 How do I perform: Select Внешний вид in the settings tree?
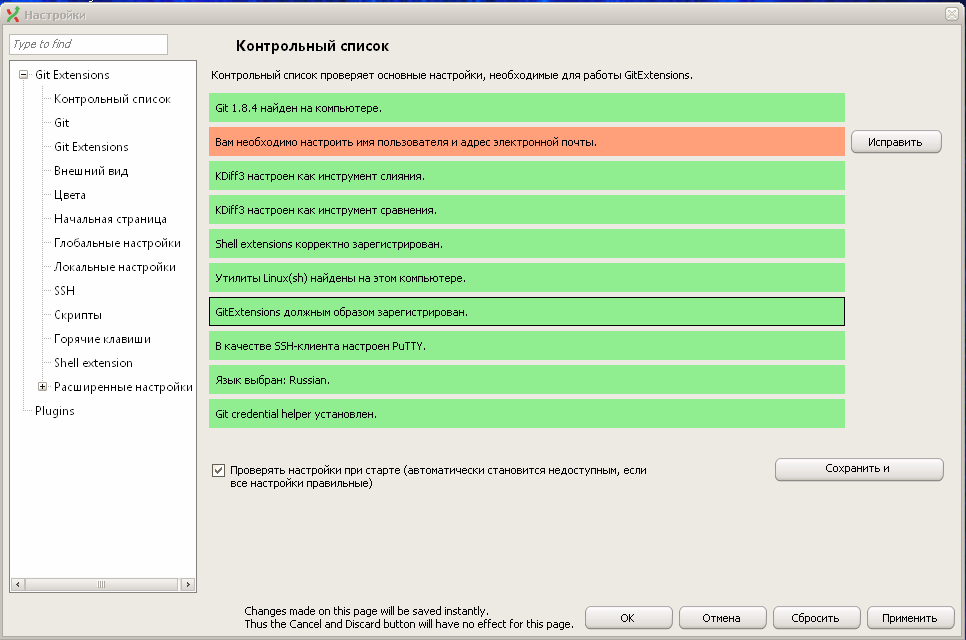point(91,171)
